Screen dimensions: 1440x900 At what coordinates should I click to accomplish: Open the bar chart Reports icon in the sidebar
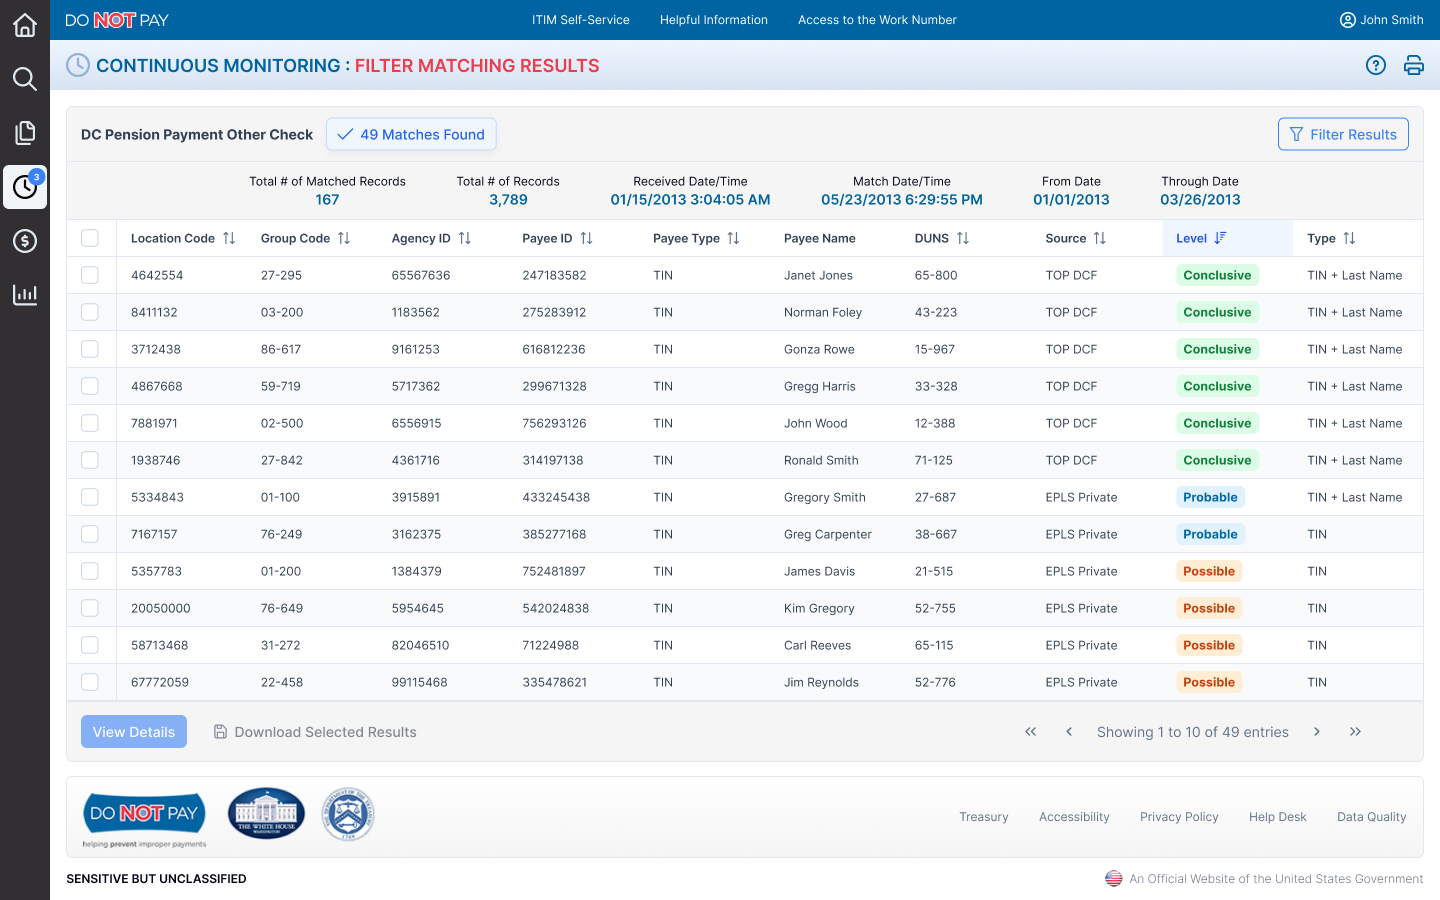click(x=25, y=295)
